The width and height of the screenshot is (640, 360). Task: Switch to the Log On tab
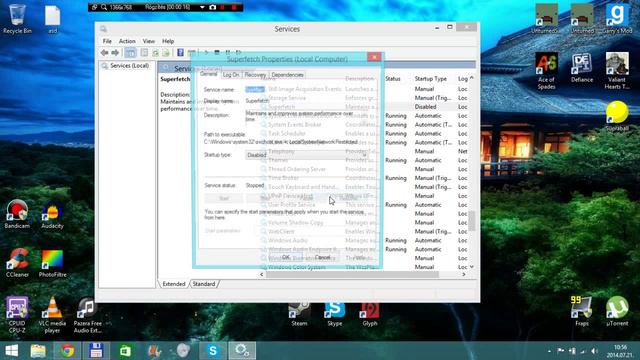coord(231,75)
